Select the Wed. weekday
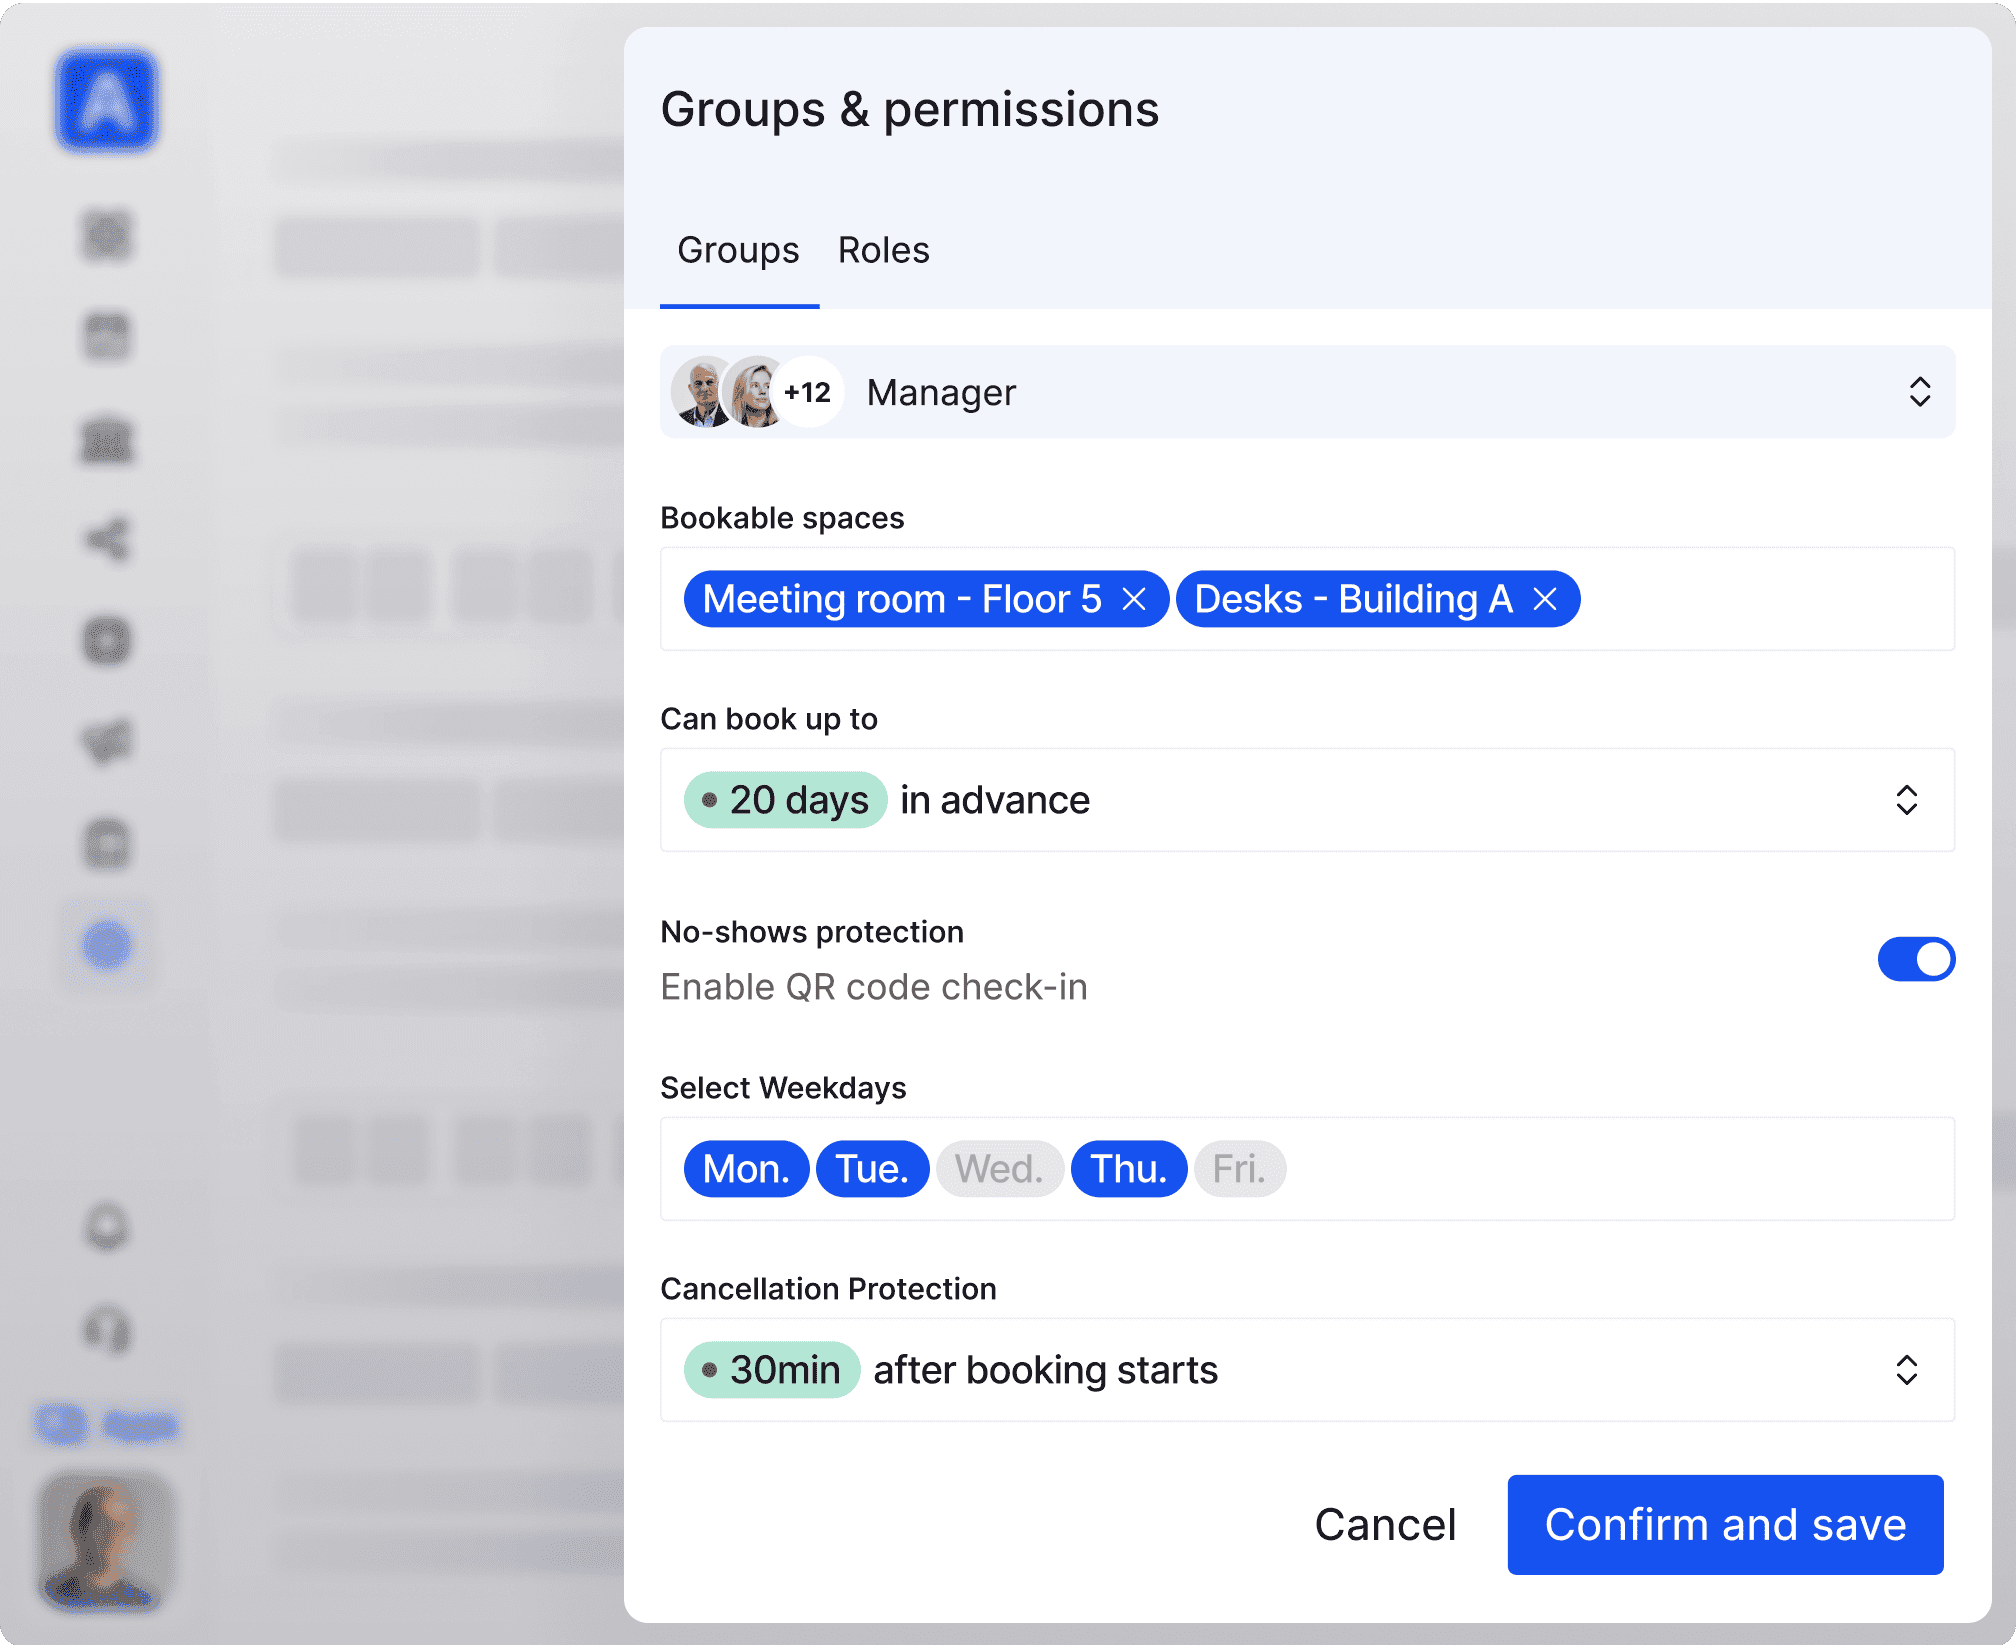The height and width of the screenshot is (1645, 2016). point(999,1168)
